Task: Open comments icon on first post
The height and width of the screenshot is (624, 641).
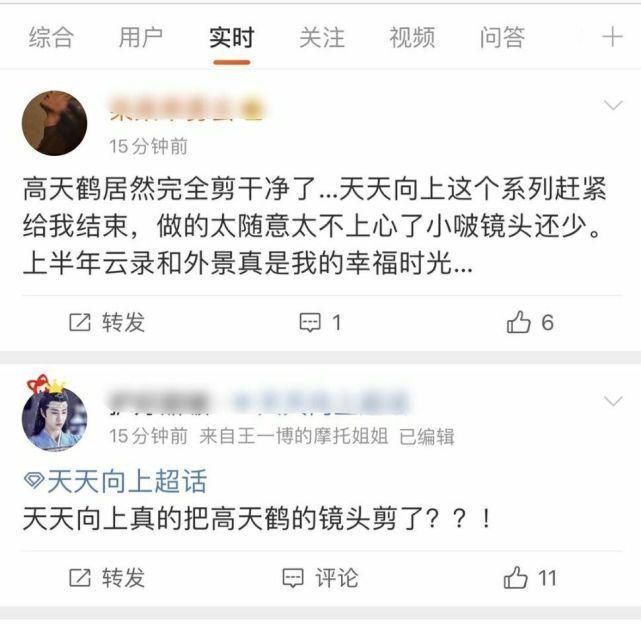Action: (310, 323)
